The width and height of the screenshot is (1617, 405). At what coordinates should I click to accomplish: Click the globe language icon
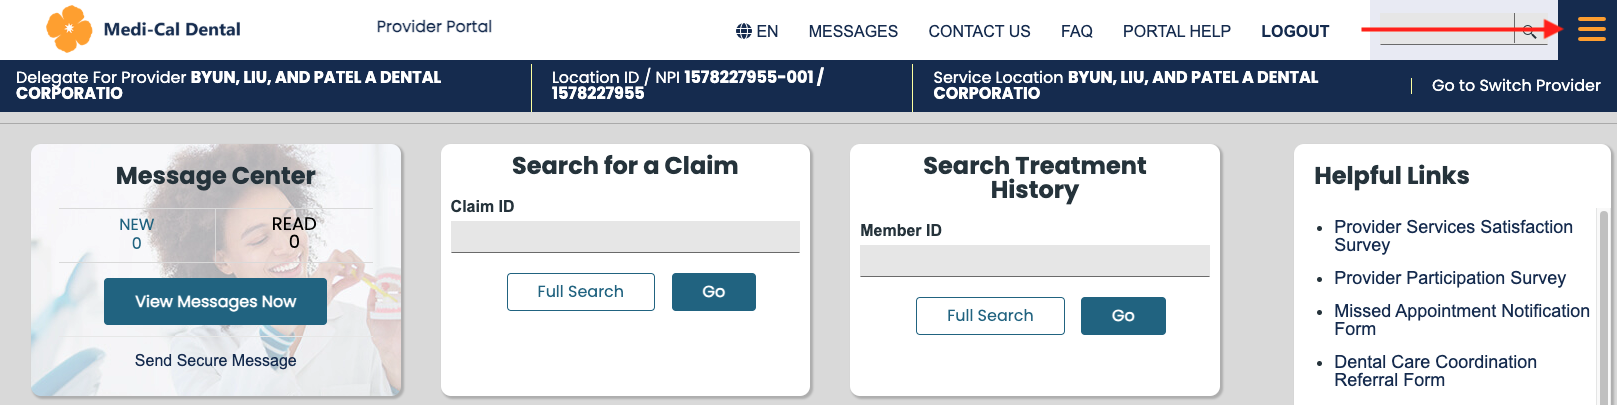point(744,31)
